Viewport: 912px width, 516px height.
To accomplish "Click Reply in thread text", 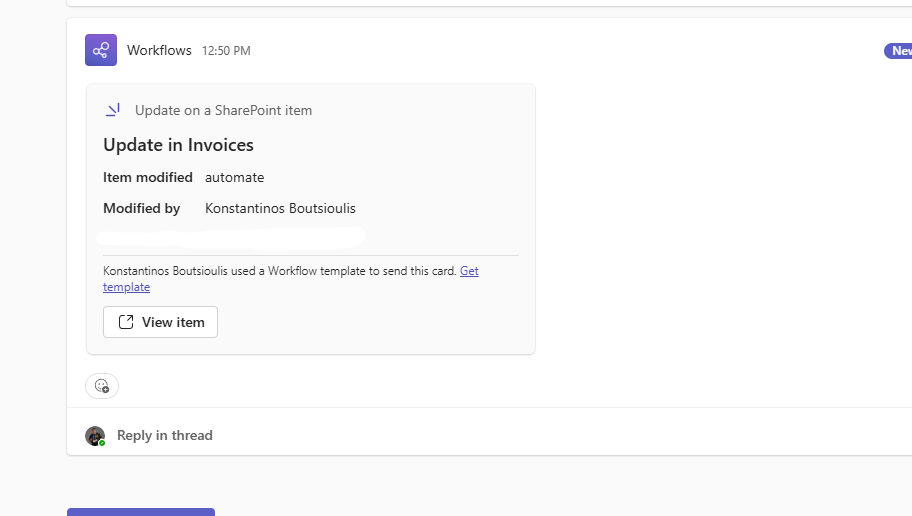I will click(164, 435).
